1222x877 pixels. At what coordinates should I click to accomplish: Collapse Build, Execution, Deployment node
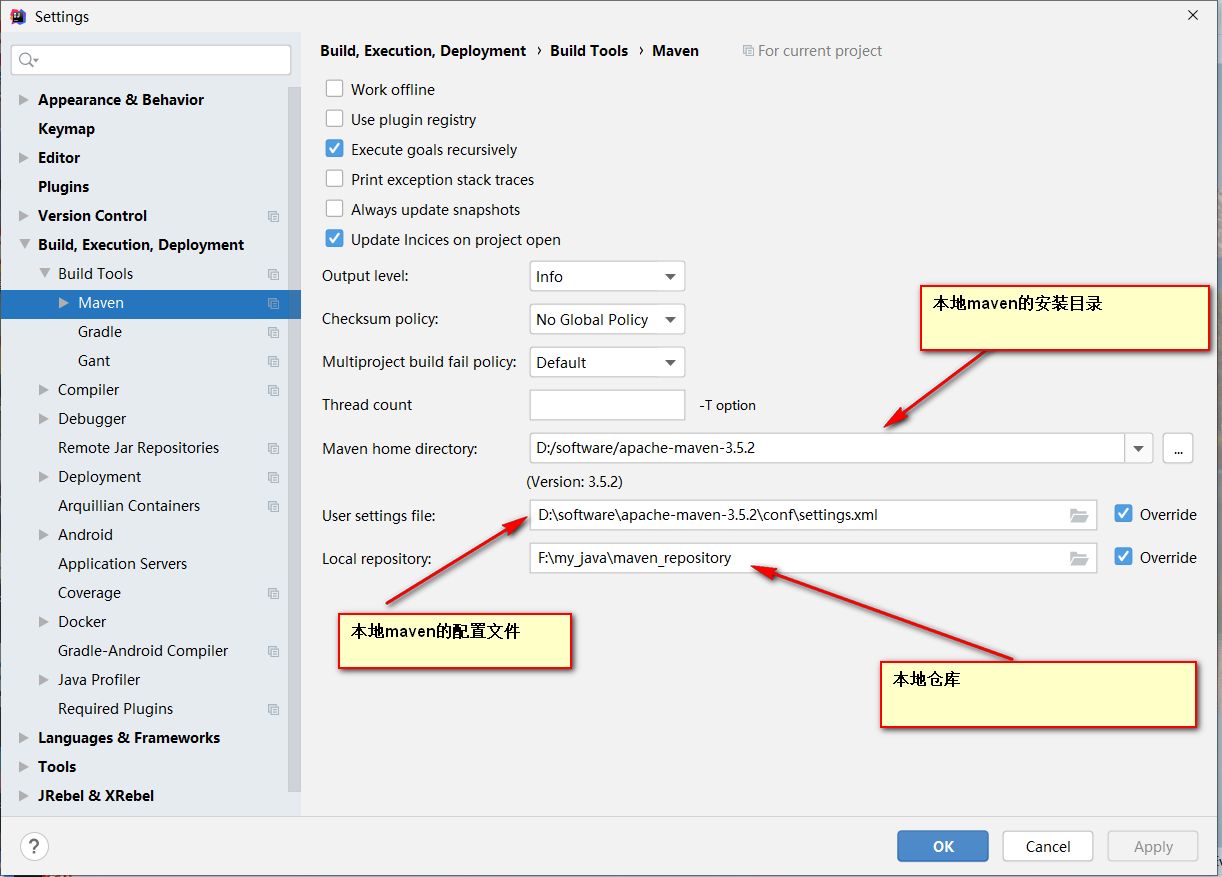(x=24, y=245)
